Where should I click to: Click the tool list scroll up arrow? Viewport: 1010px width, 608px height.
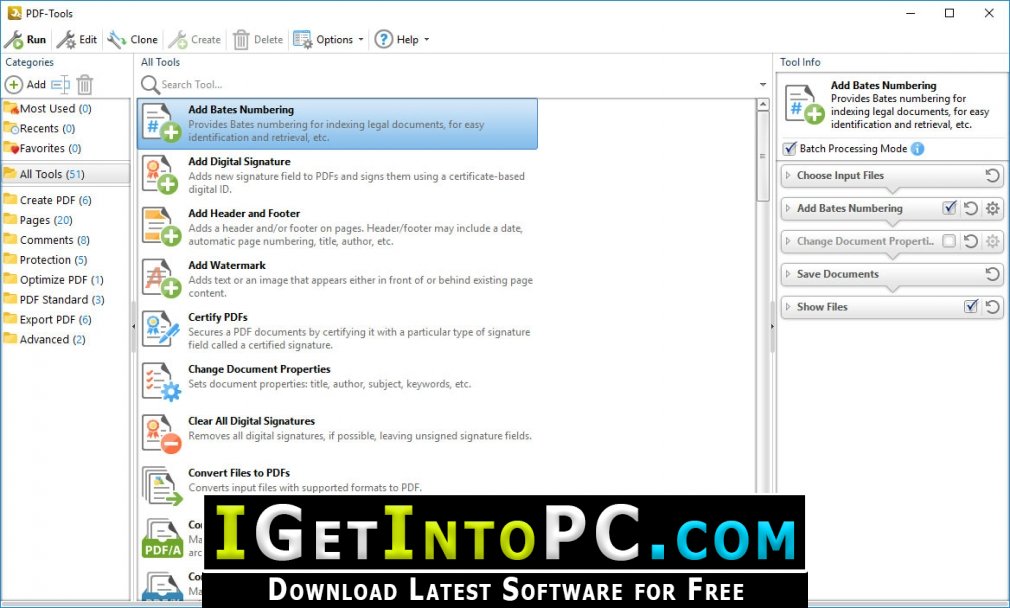[763, 104]
